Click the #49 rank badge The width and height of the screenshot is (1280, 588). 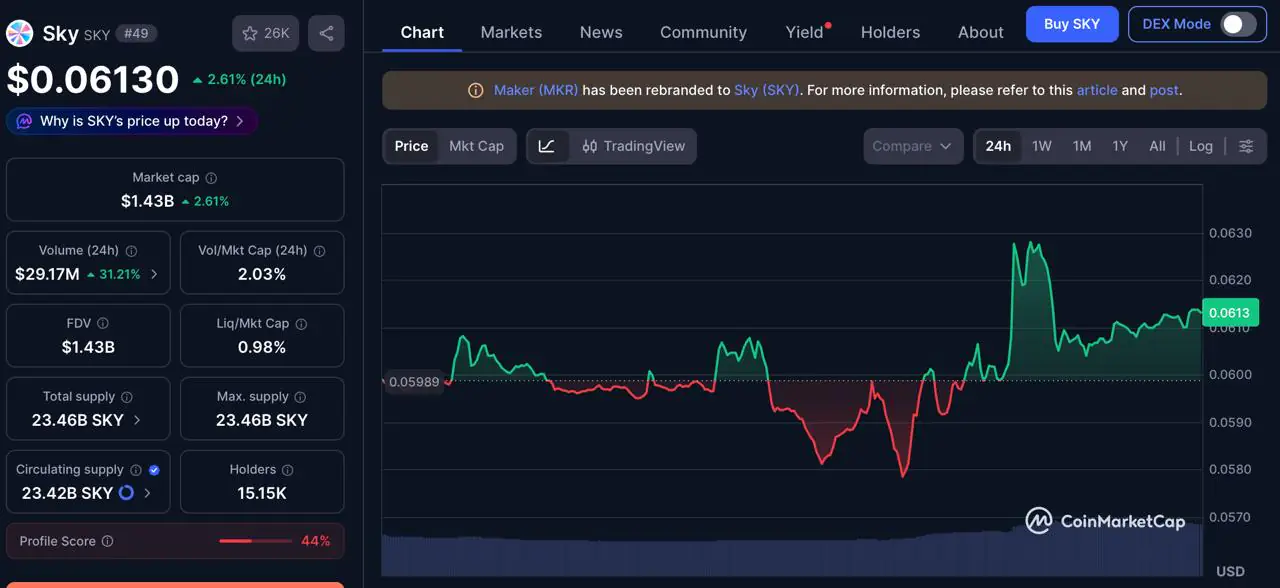click(136, 34)
